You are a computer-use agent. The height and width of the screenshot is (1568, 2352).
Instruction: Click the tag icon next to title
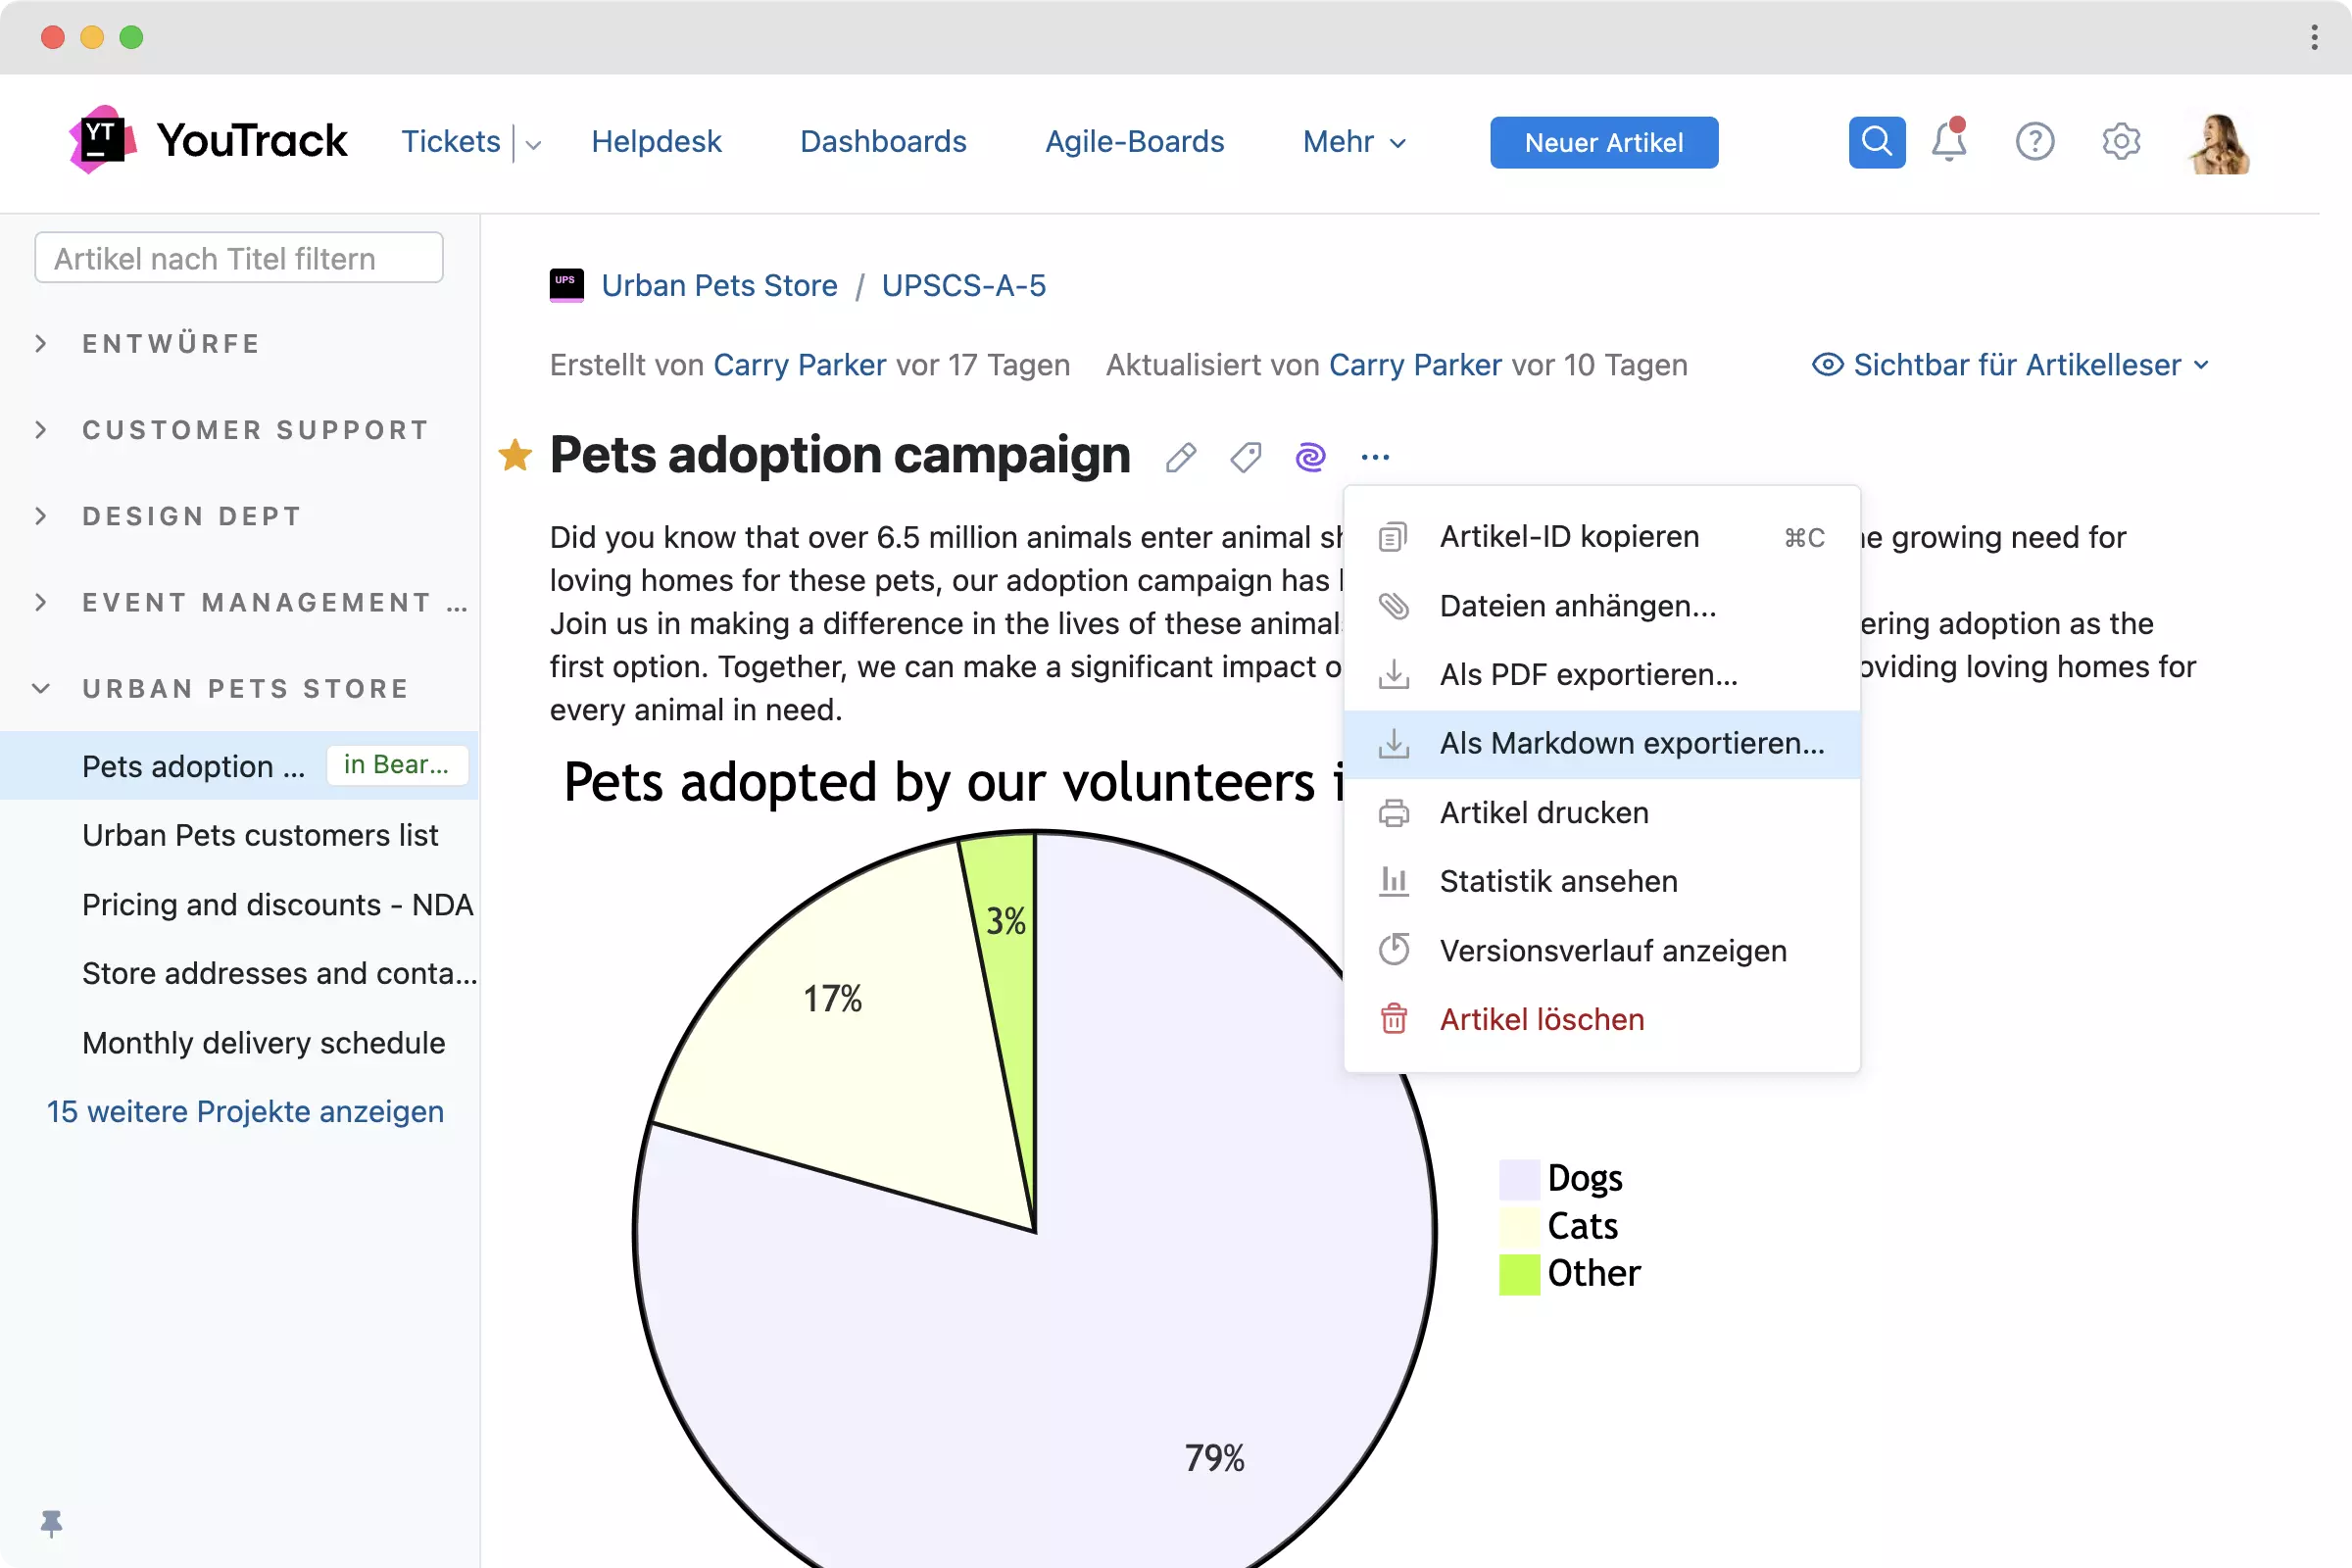coord(1245,457)
